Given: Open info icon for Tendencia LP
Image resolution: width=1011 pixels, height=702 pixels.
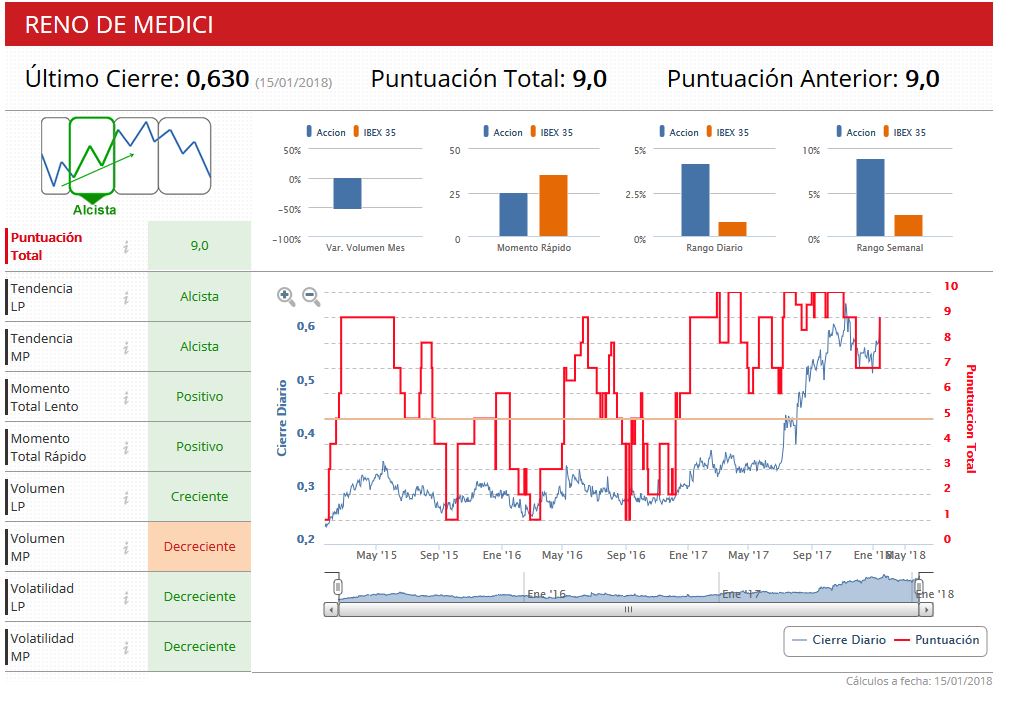Looking at the screenshot, I should pyautogui.click(x=126, y=297).
